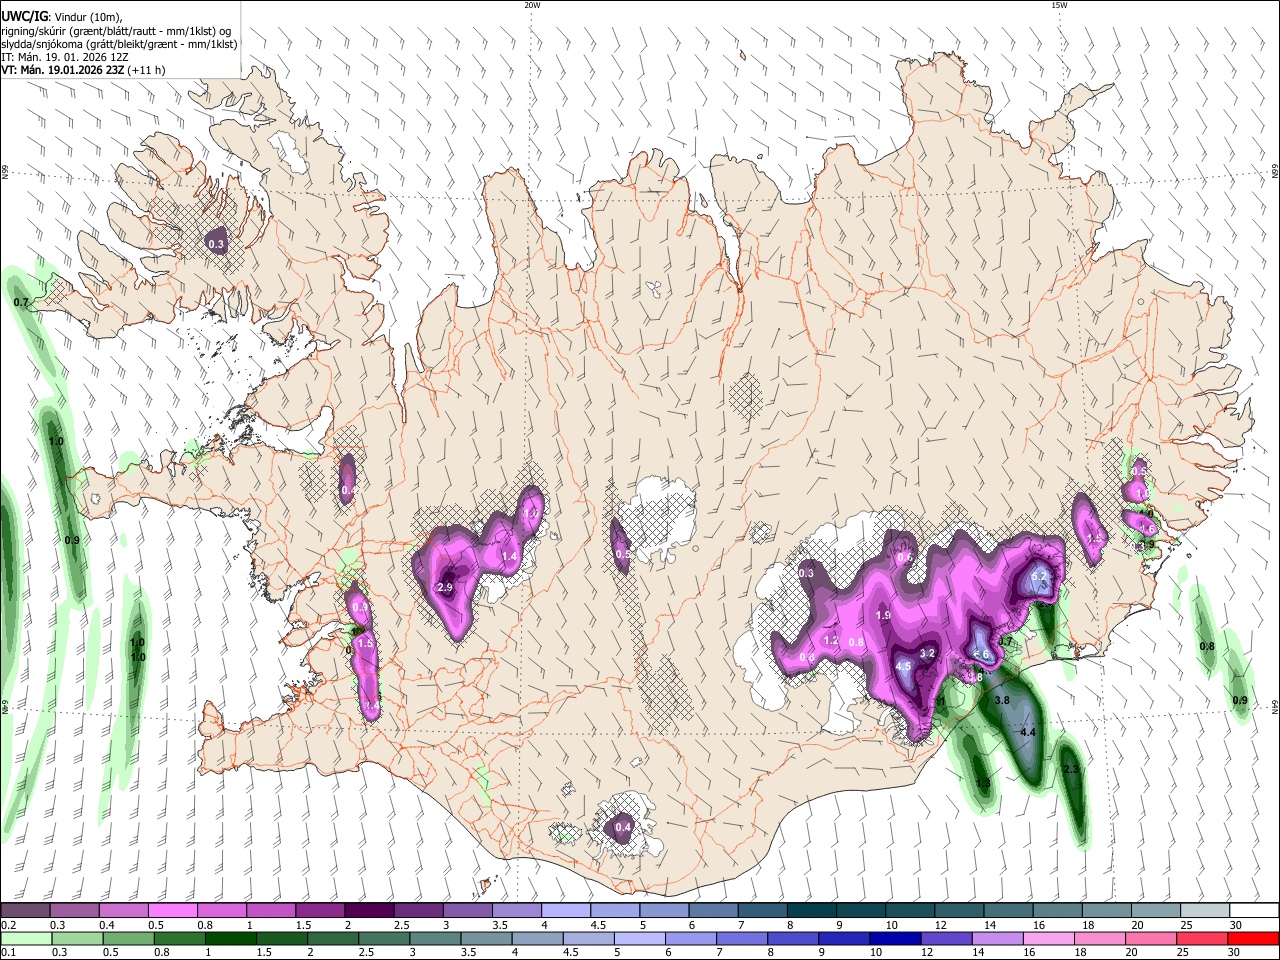Select the red-pink rain swatch between 25 and 30

[1202, 938]
